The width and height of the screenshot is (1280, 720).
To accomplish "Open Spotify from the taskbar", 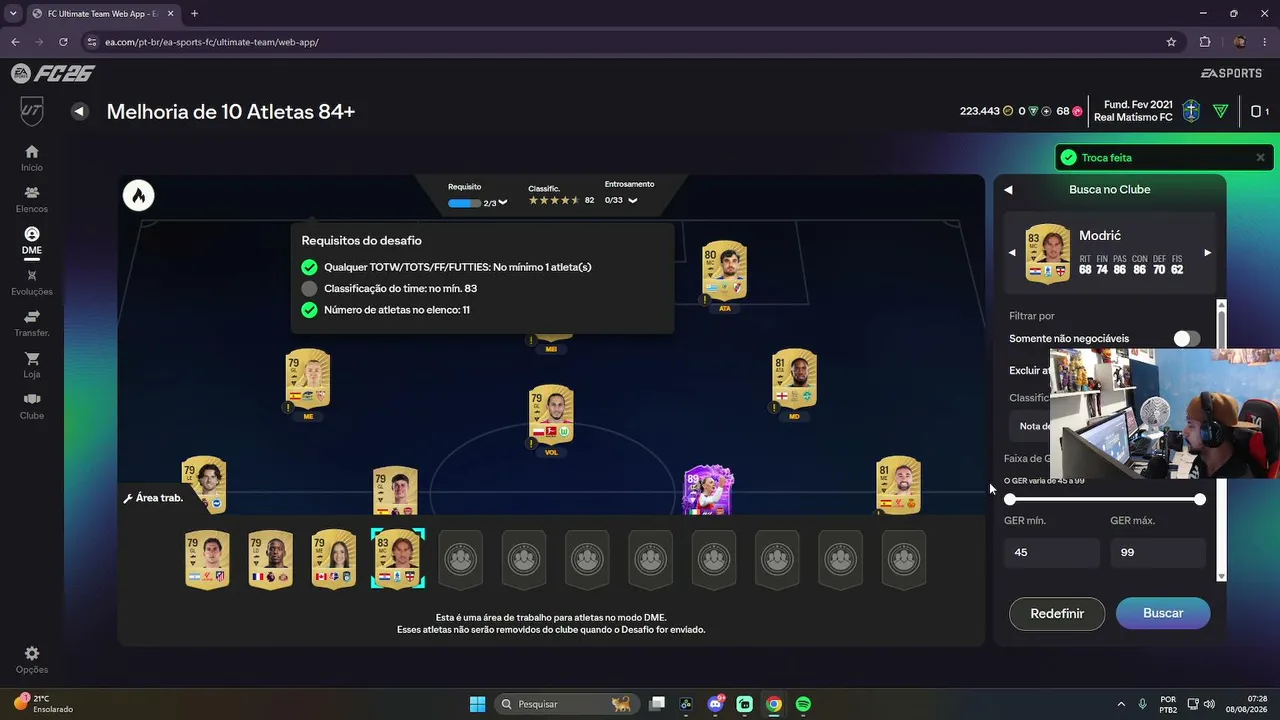I will (803, 704).
